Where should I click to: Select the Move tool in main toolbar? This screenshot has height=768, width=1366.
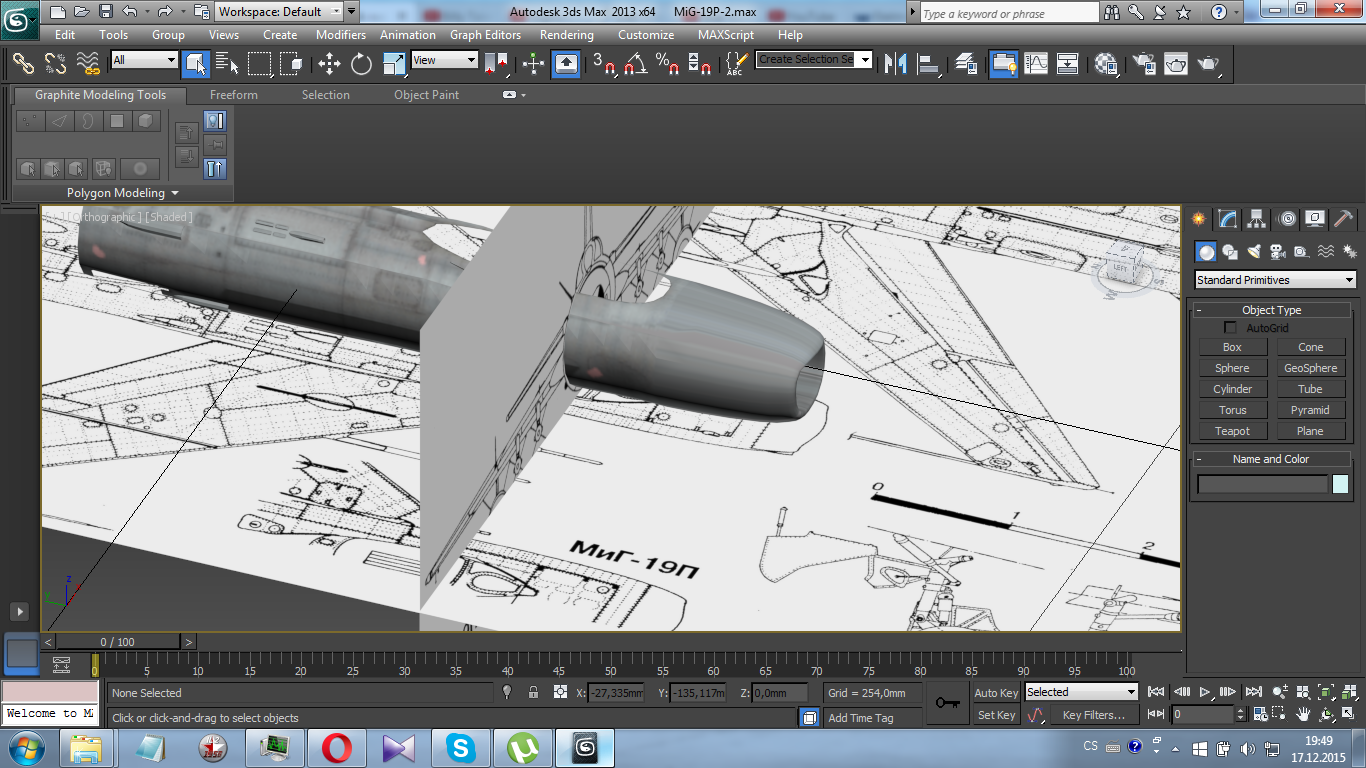click(x=329, y=64)
